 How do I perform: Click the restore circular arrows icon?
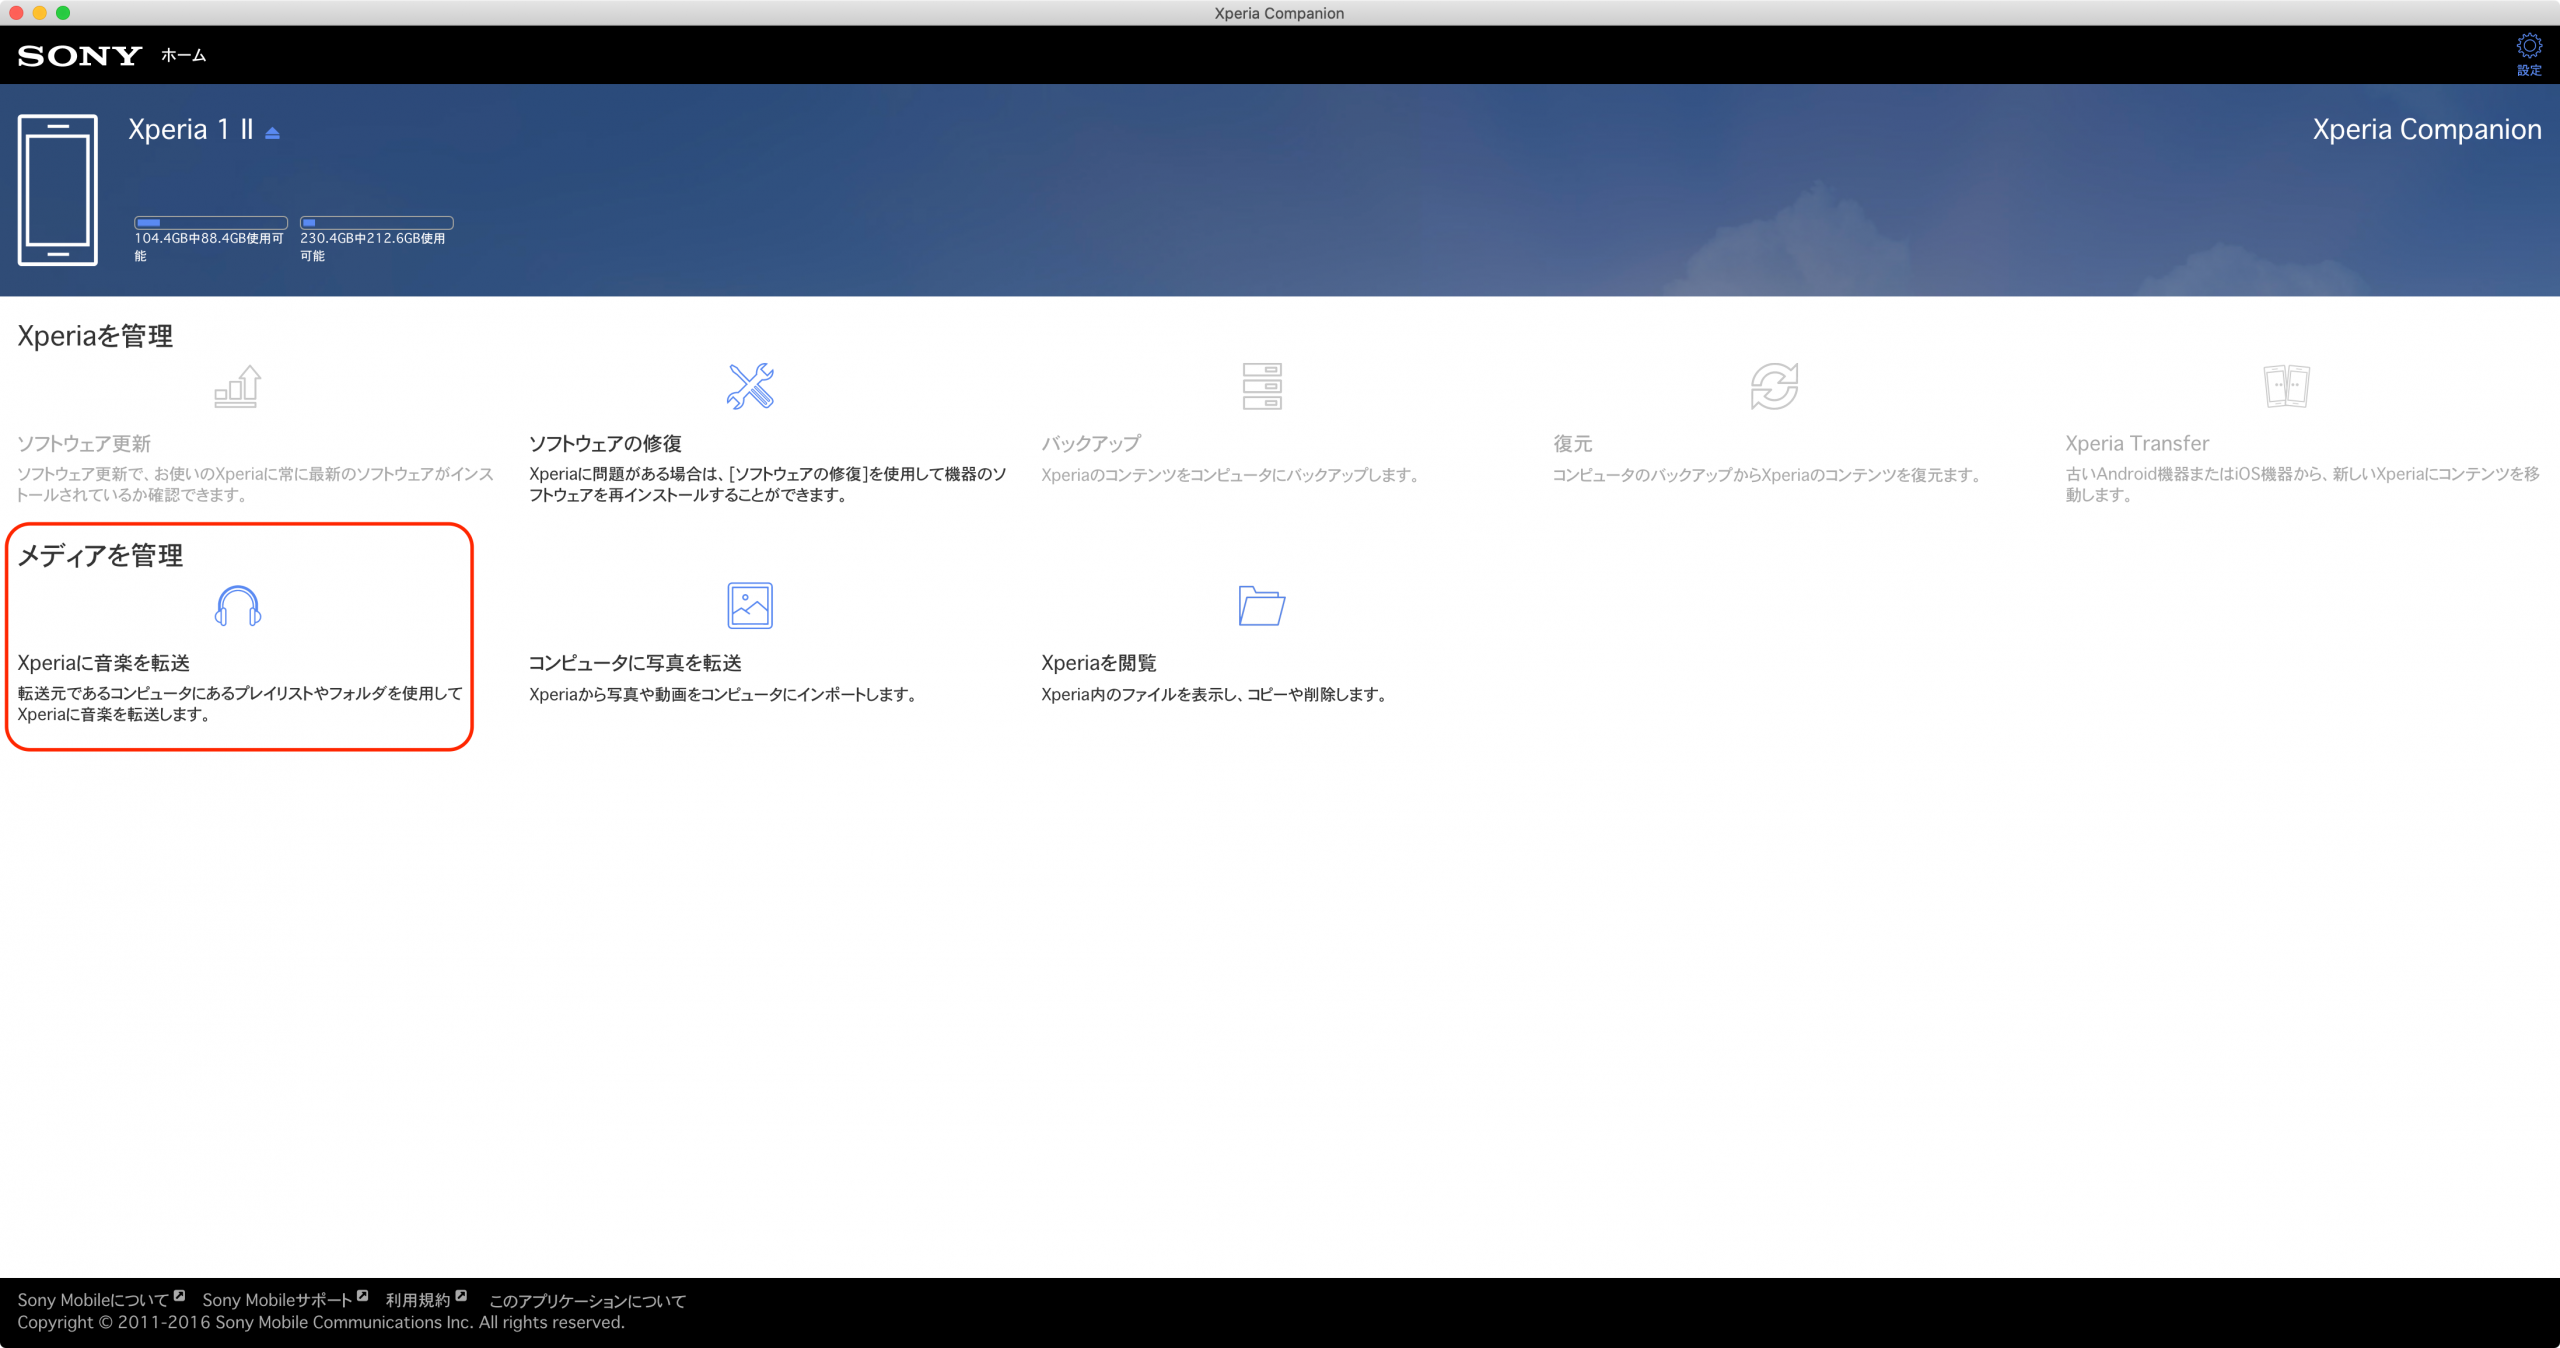[1774, 386]
